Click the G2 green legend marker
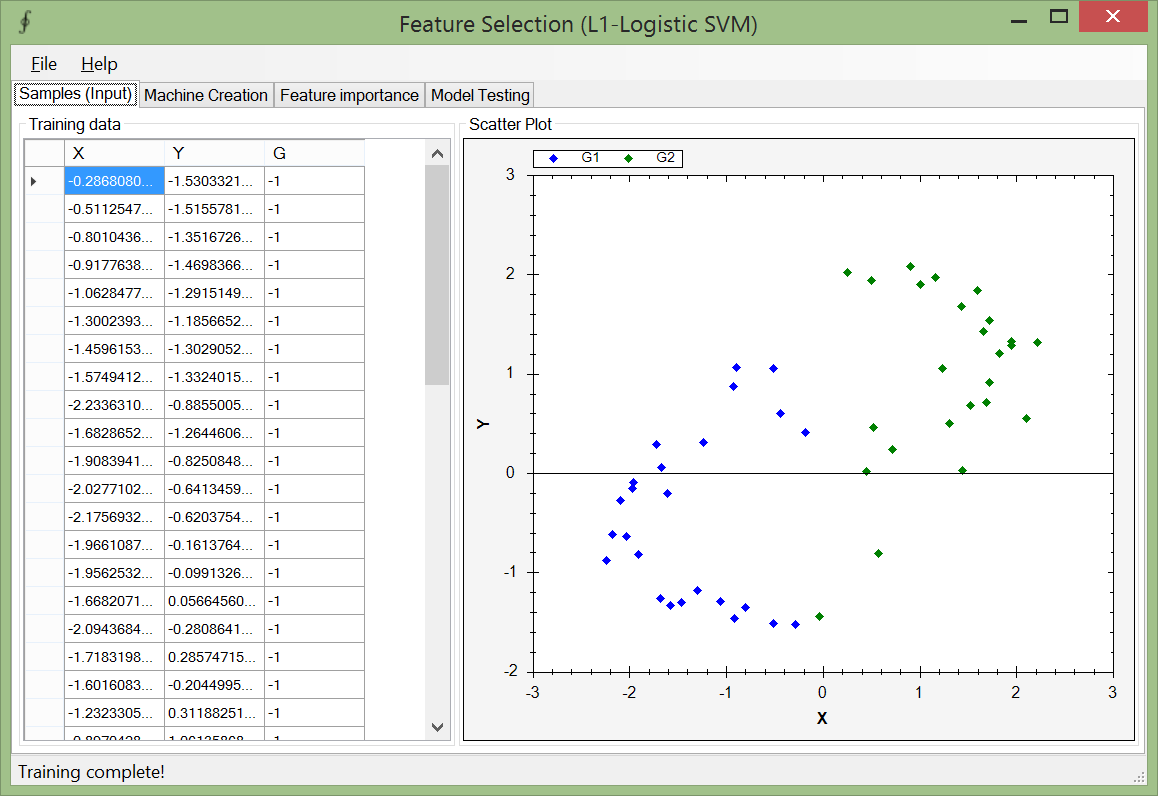Image resolution: width=1158 pixels, height=796 pixels. [628, 158]
